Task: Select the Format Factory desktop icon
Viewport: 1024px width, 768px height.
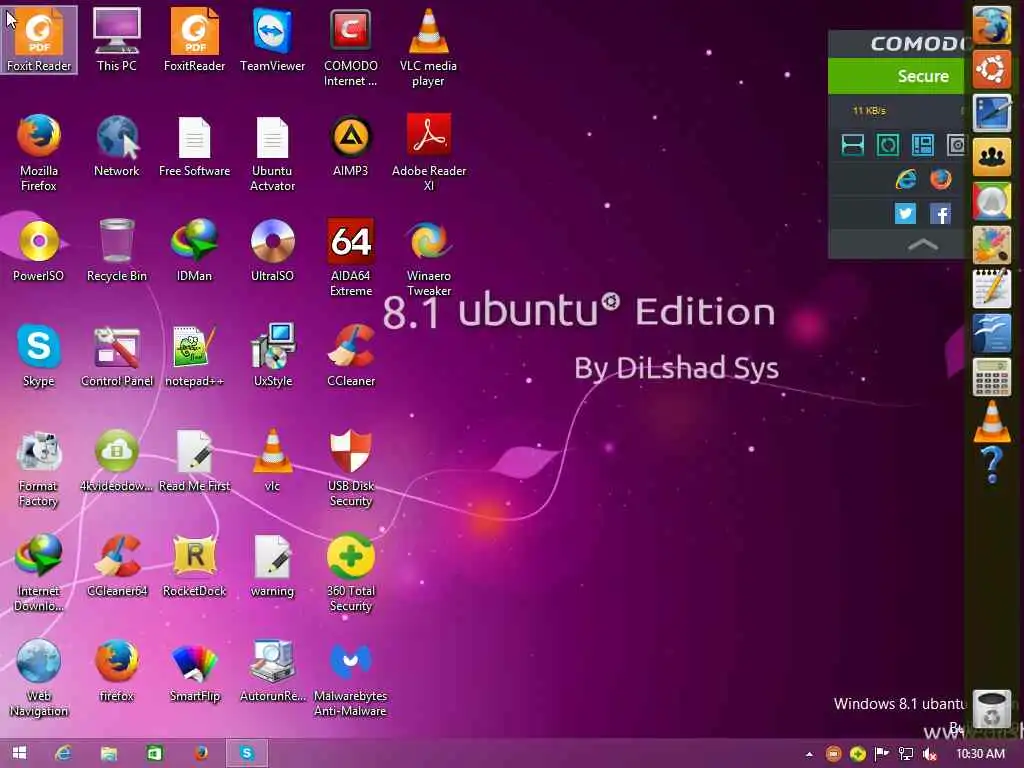Action: pyautogui.click(x=39, y=468)
